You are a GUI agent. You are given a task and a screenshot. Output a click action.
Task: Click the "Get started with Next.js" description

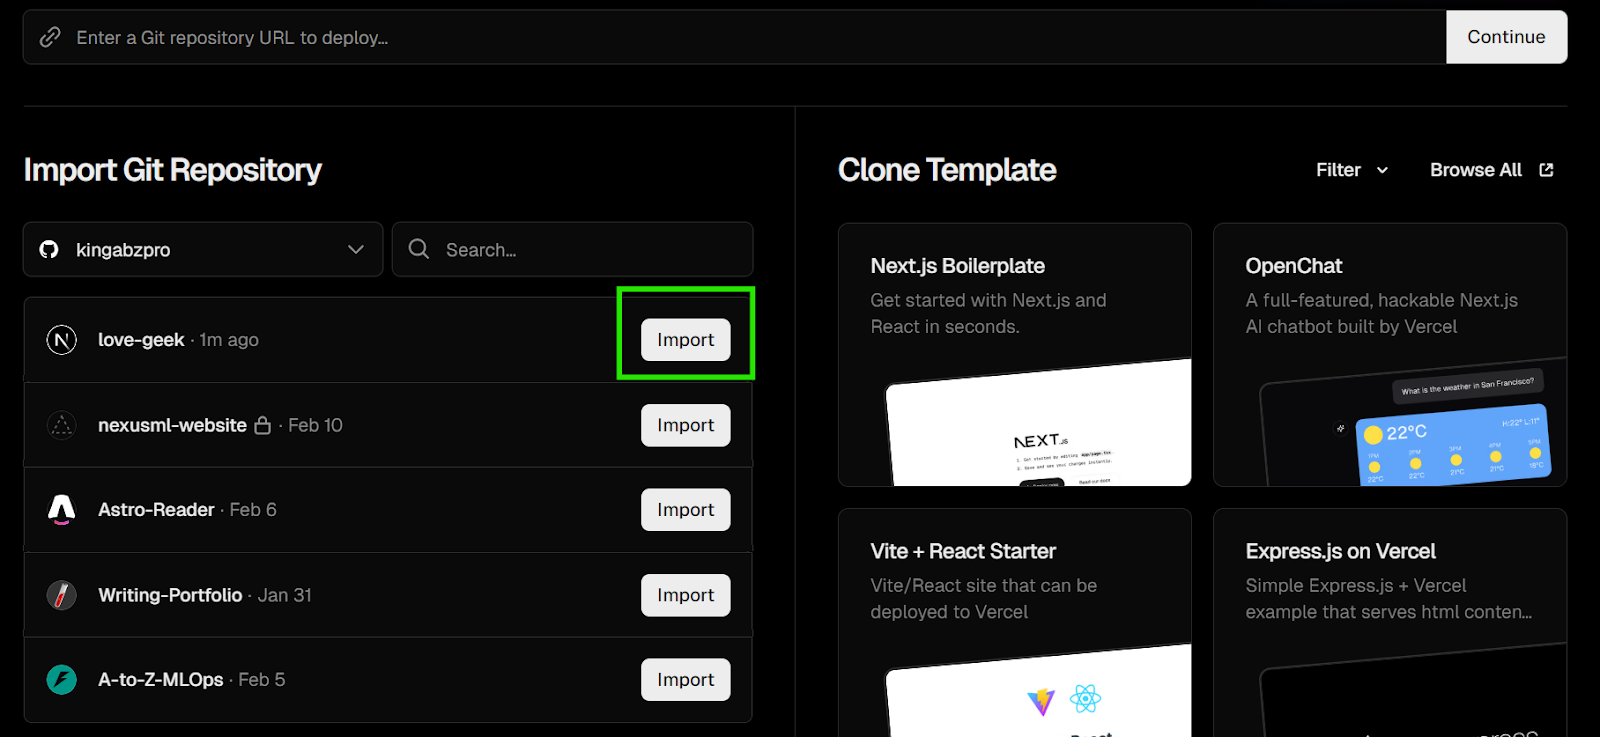(x=988, y=313)
